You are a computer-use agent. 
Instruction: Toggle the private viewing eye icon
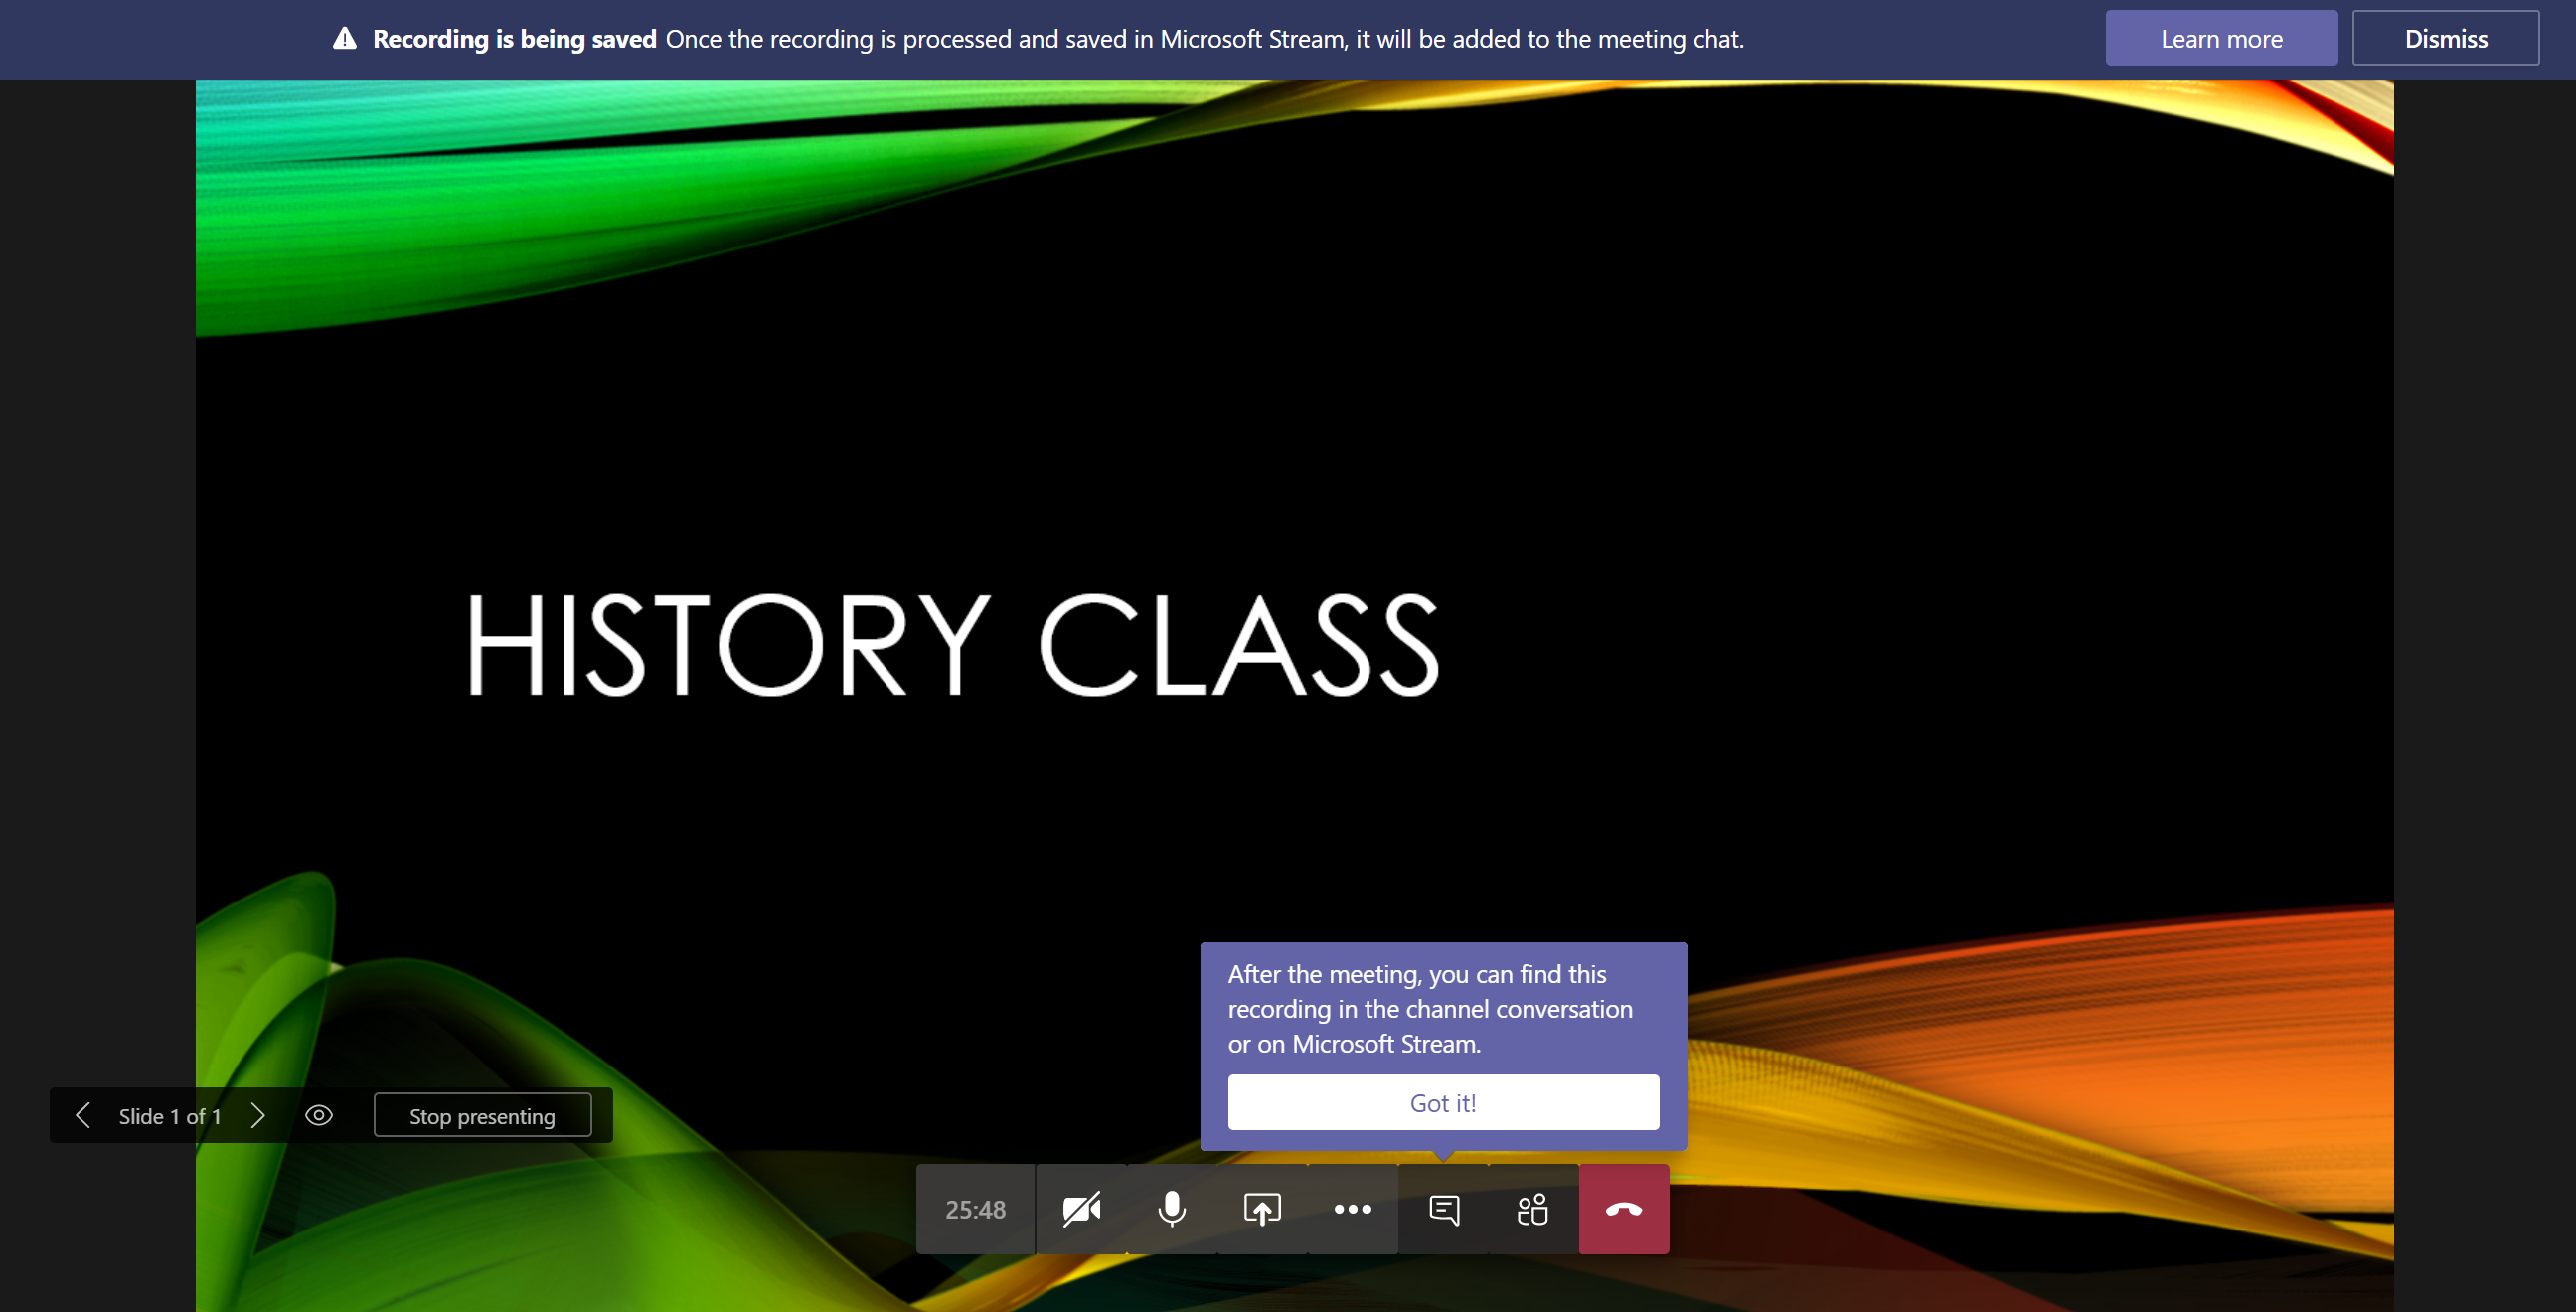pos(319,1116)
